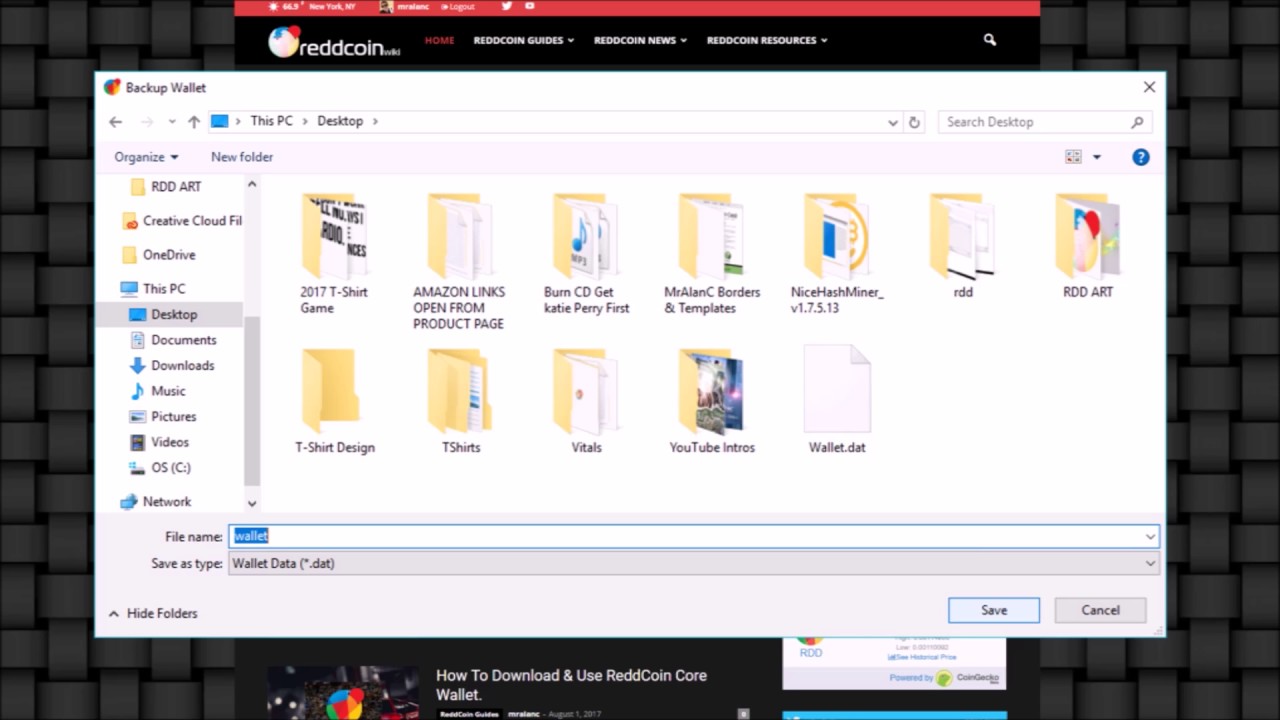Select OneDrive in navigation pane
Viewport: 1280px width, 720px height.
click(x=158, y=255)
